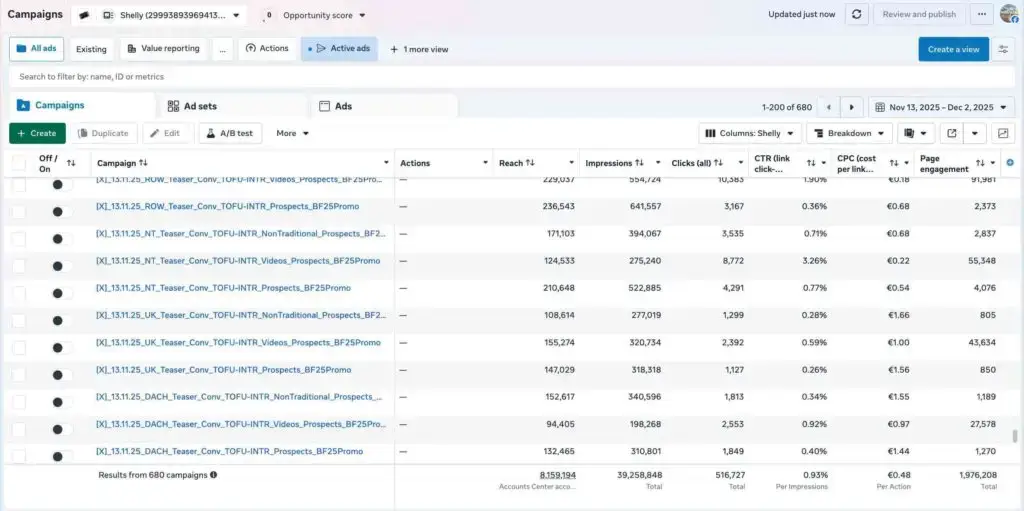Select the DACH_Teaser Videos row checkbox
Screen dimensions: 1024x511
coord(19,429)
